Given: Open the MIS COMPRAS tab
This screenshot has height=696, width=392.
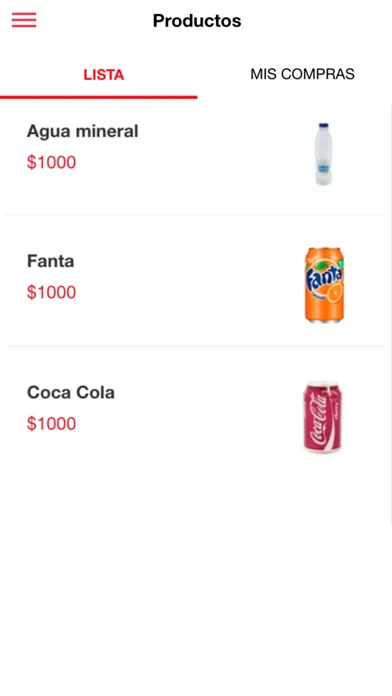Looking at the screenshot, I should click(302, 74).
